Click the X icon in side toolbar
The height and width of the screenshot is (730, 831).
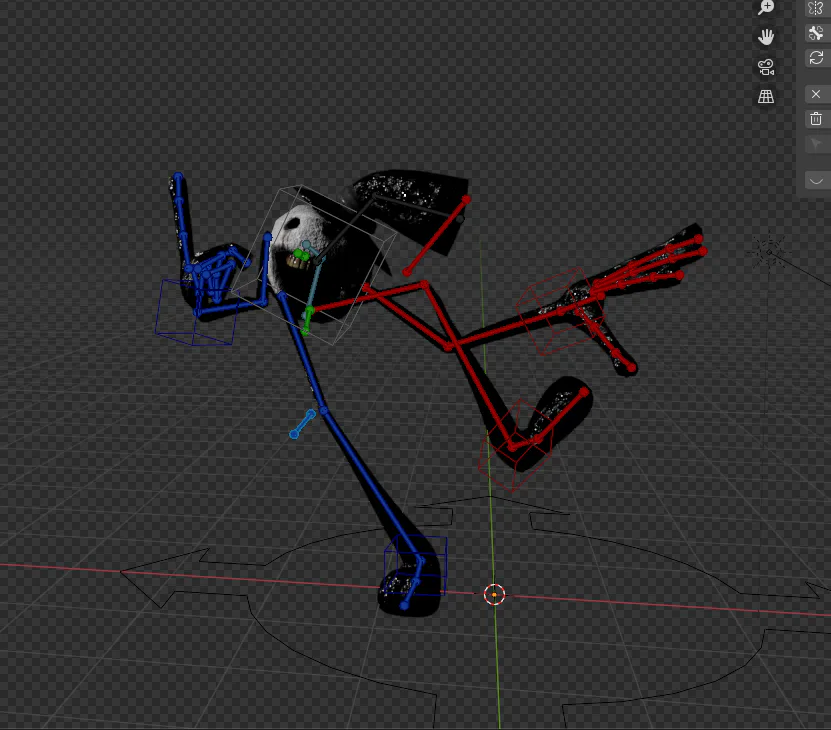[x=816, y=94]
